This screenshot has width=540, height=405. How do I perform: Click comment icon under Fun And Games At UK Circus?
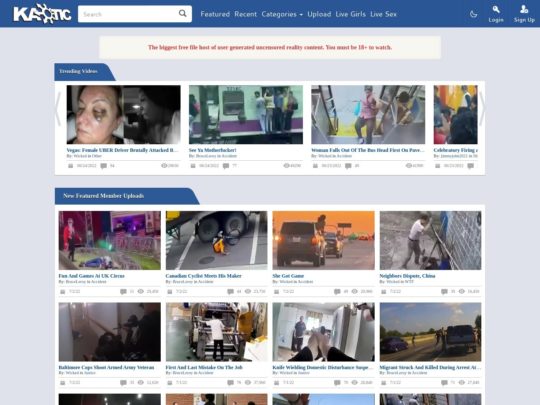pyautogui.click(x=123, y=292)
